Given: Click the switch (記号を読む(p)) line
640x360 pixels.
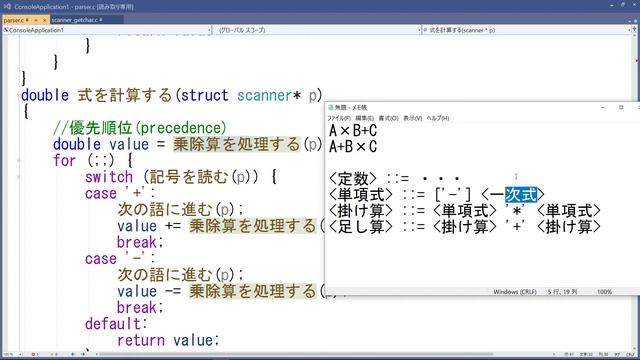Looking at the screenshot, I should tap(181, 177).
